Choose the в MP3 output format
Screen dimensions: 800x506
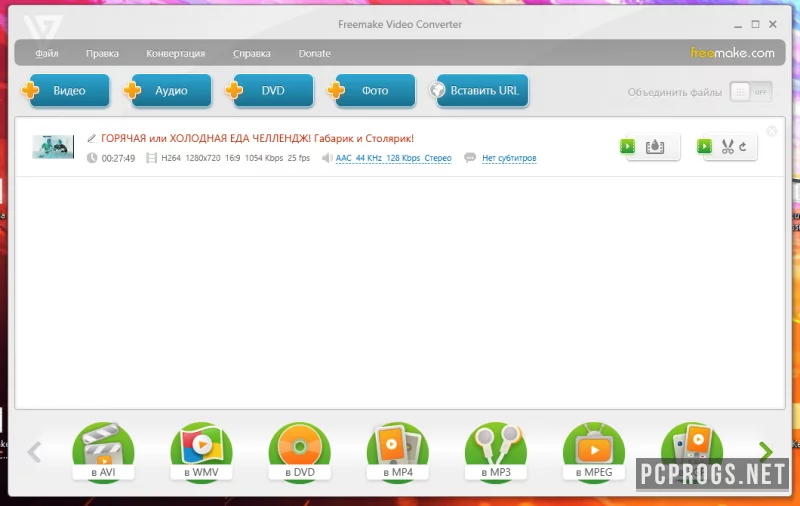pyautogui.click(x=496, y=452)
